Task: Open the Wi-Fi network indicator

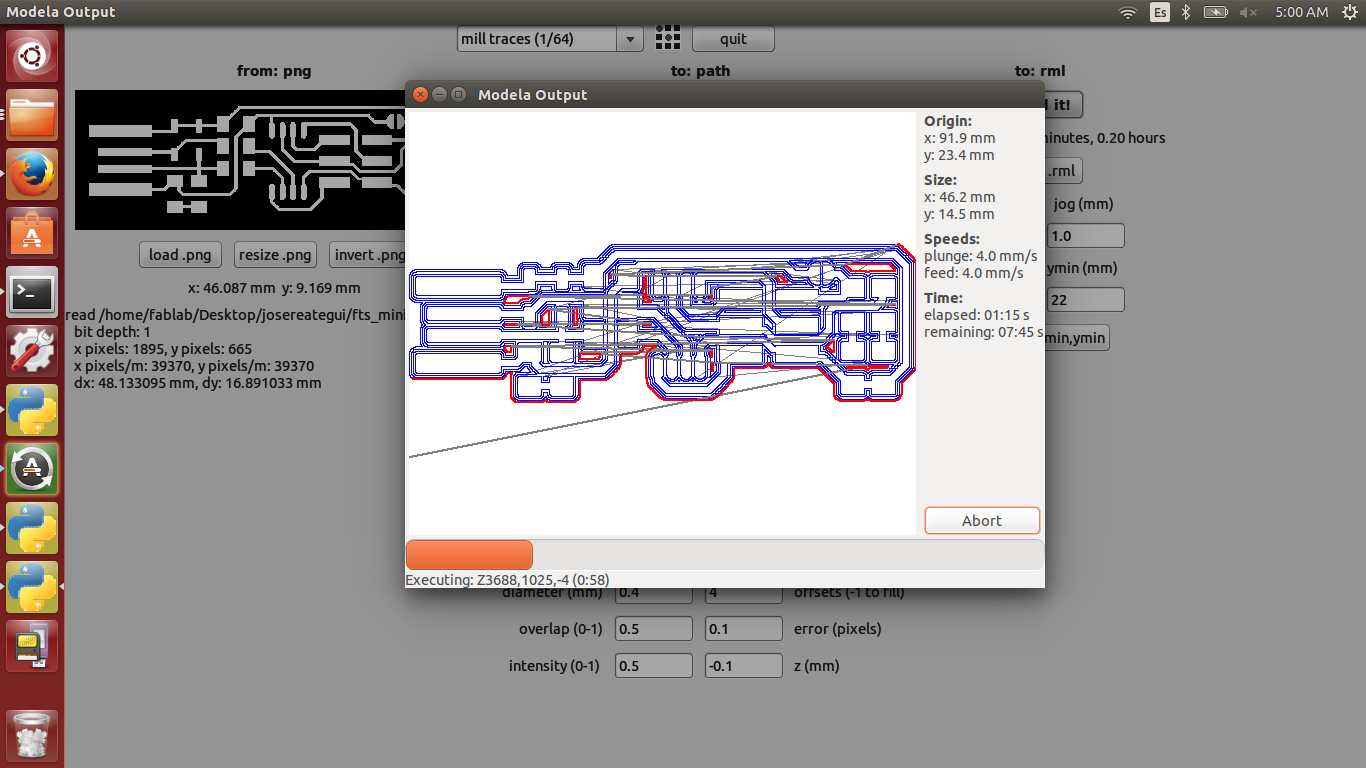Action: click(1128, 12)
